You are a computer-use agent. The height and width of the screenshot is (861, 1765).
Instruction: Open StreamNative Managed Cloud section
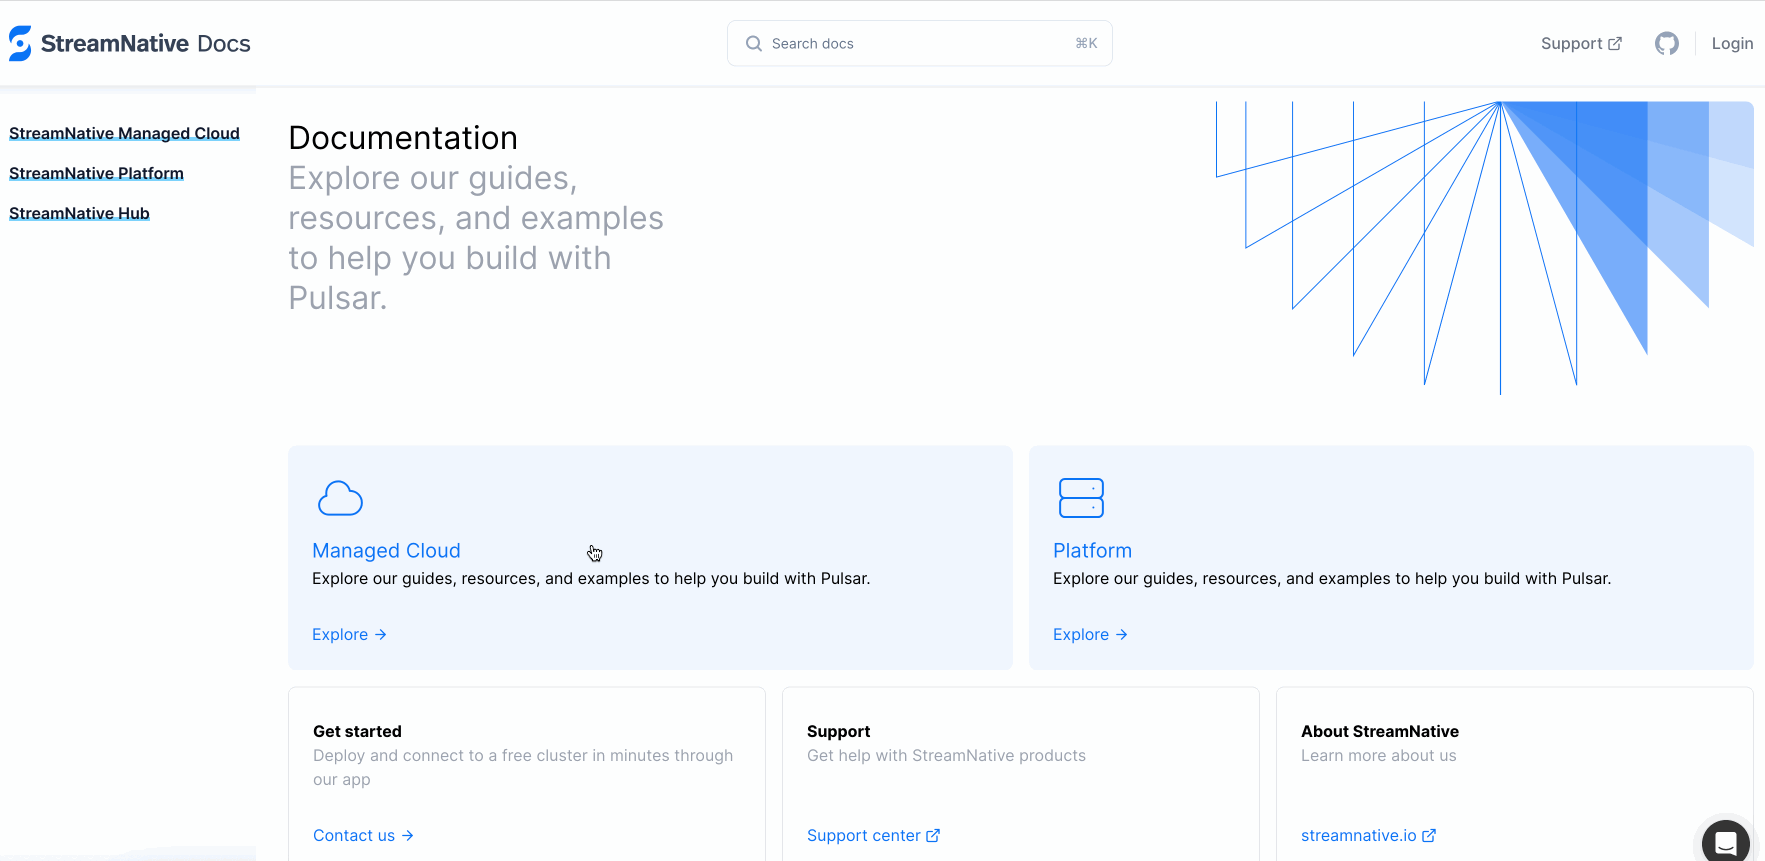[123, 133]
